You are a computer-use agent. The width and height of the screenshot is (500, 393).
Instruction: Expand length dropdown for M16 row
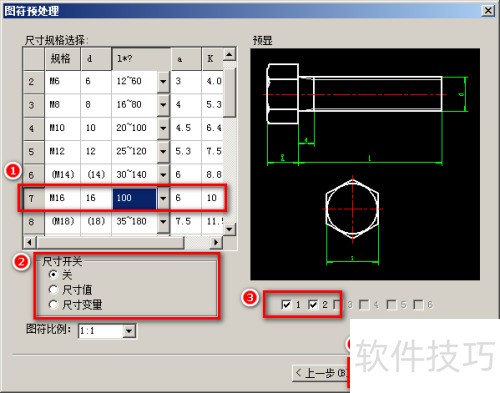163,198
